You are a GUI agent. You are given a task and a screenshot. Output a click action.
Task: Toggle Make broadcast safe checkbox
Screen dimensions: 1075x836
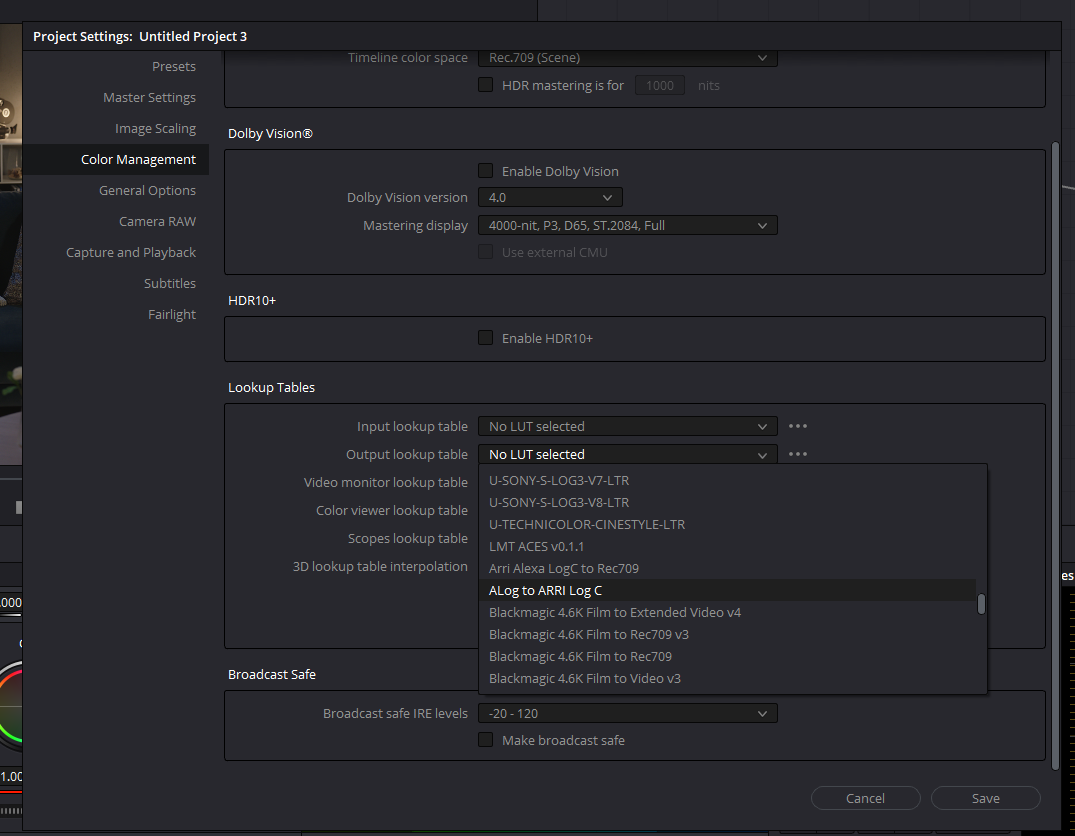[485, 739]
